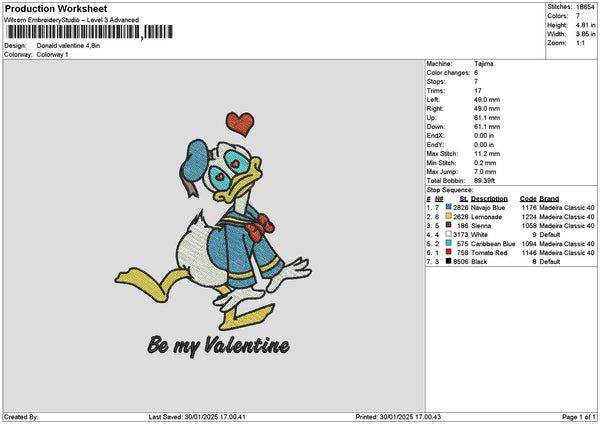Click the 'Navajo Blue' description text
This screenshot has height=424, width=600.
tap(488, 208)
